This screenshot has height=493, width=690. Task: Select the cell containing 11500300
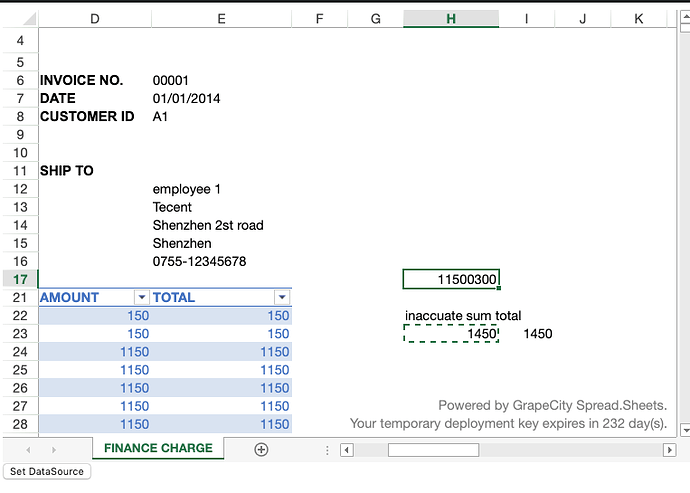[451, 279]
